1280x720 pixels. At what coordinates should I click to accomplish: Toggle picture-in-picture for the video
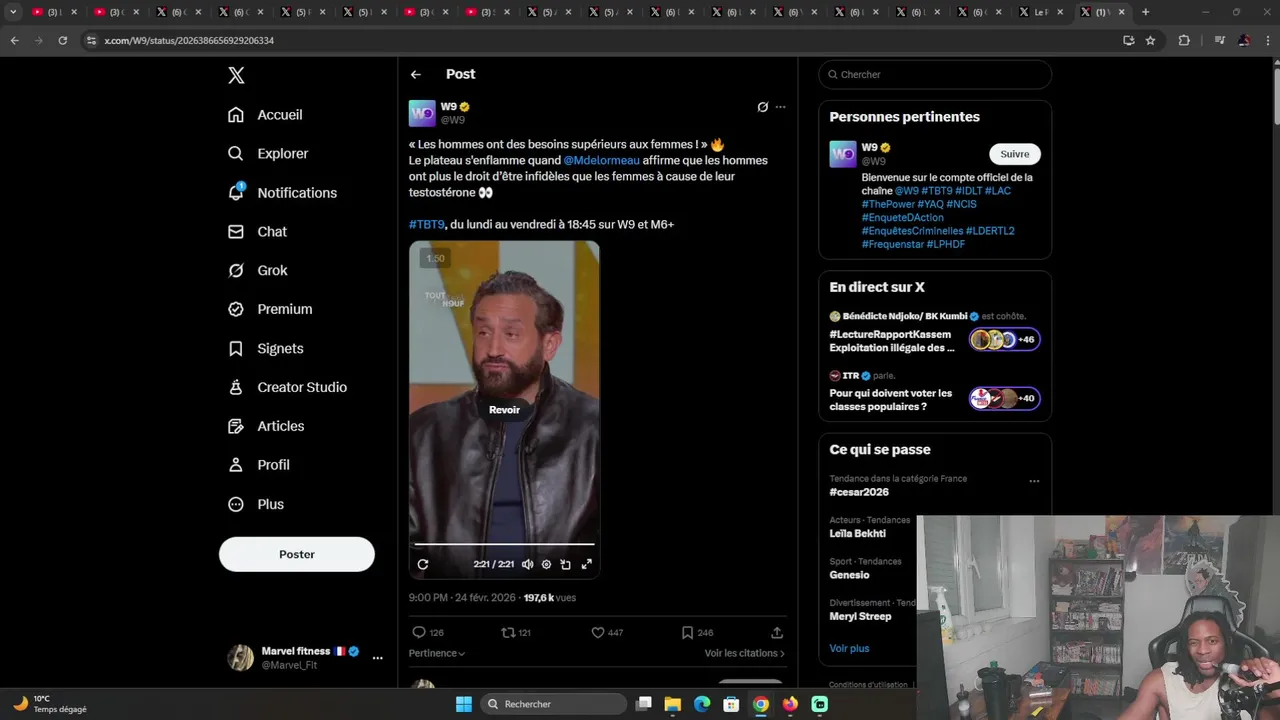(x=566, y=565)
